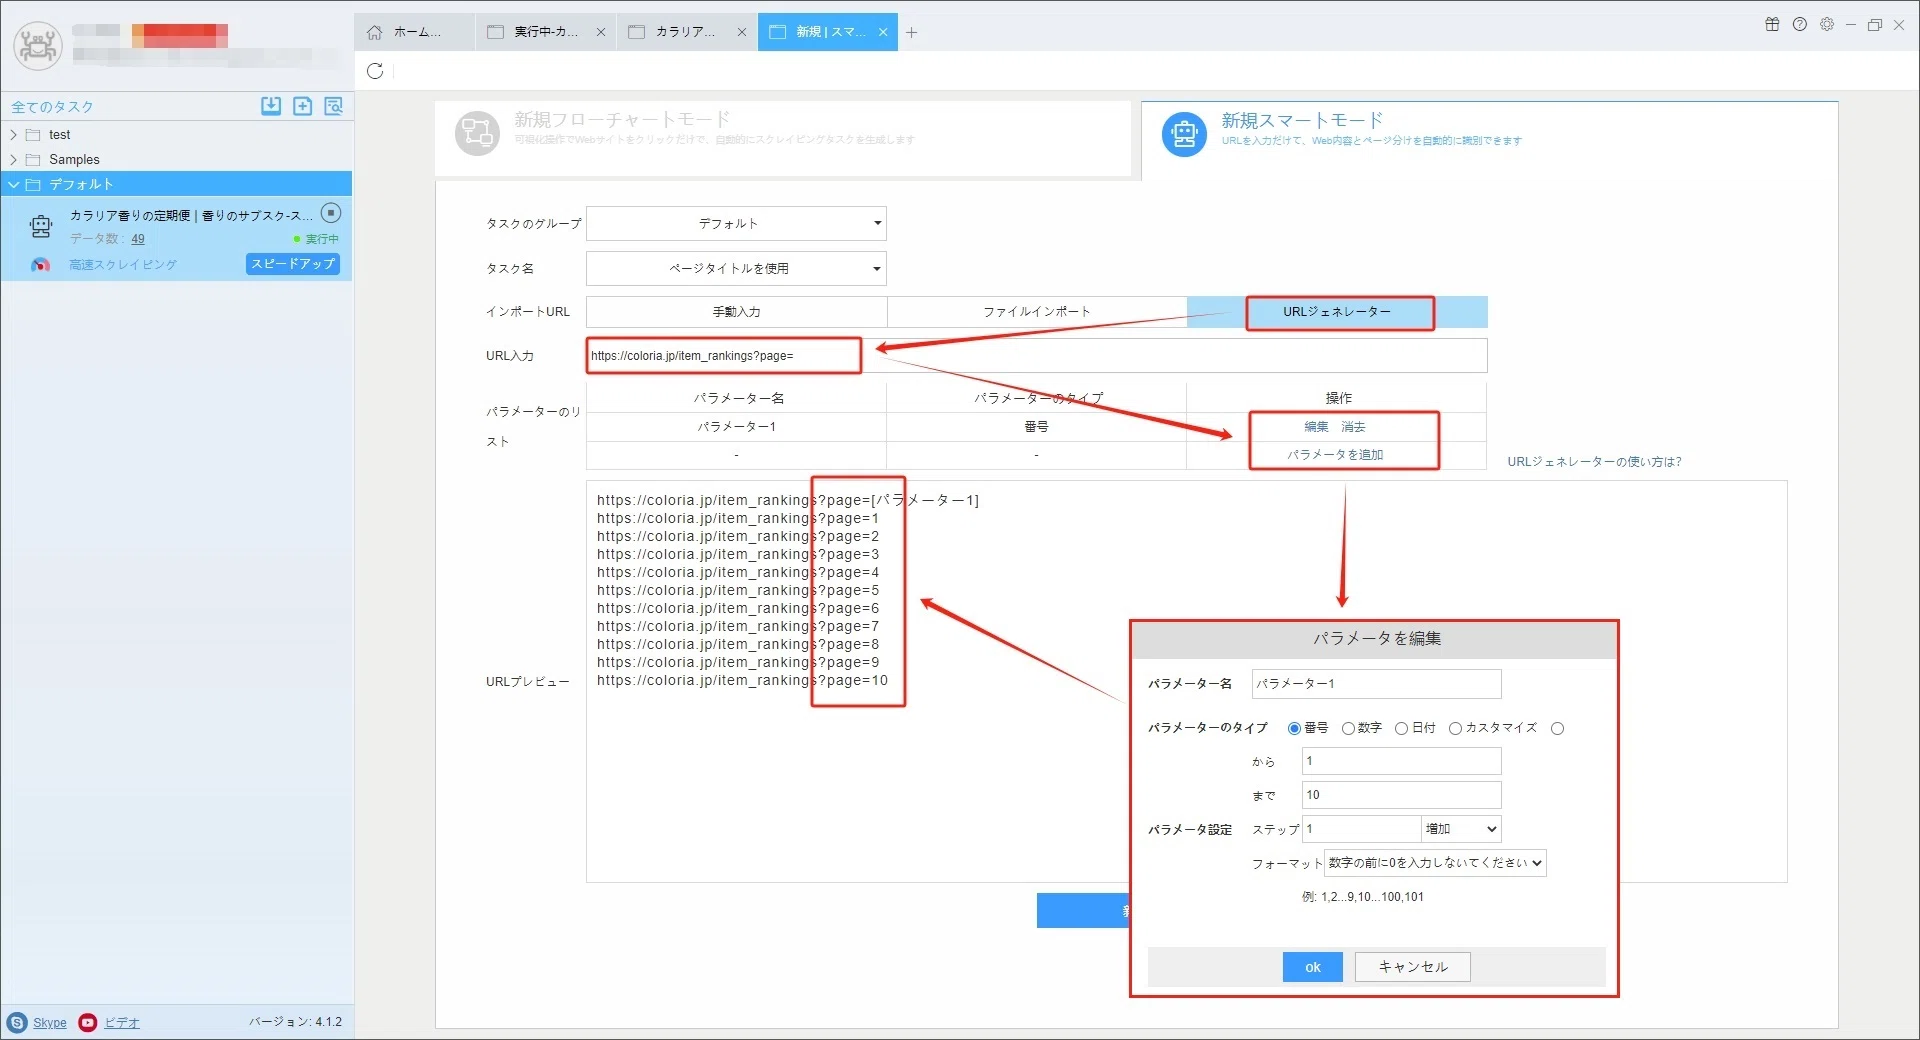Image resolution: width=1920 pixels, height=1040 pixels.
Task: Click the キャンセル button
Action: [1412, 967]
